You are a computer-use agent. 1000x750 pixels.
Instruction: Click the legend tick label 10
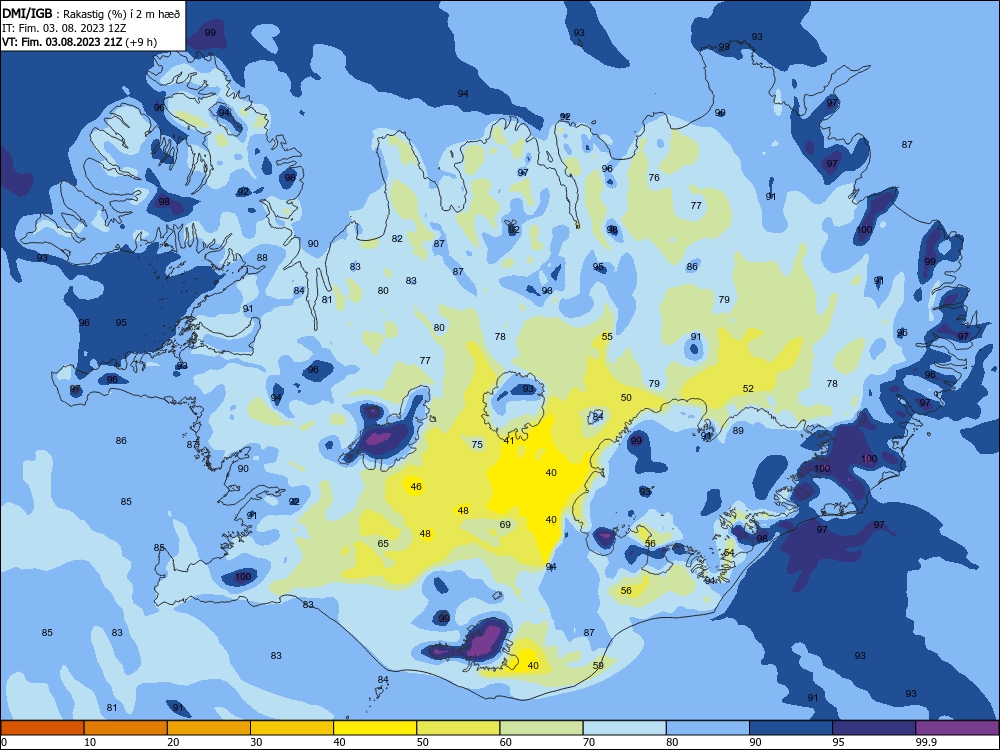point(90,742)
